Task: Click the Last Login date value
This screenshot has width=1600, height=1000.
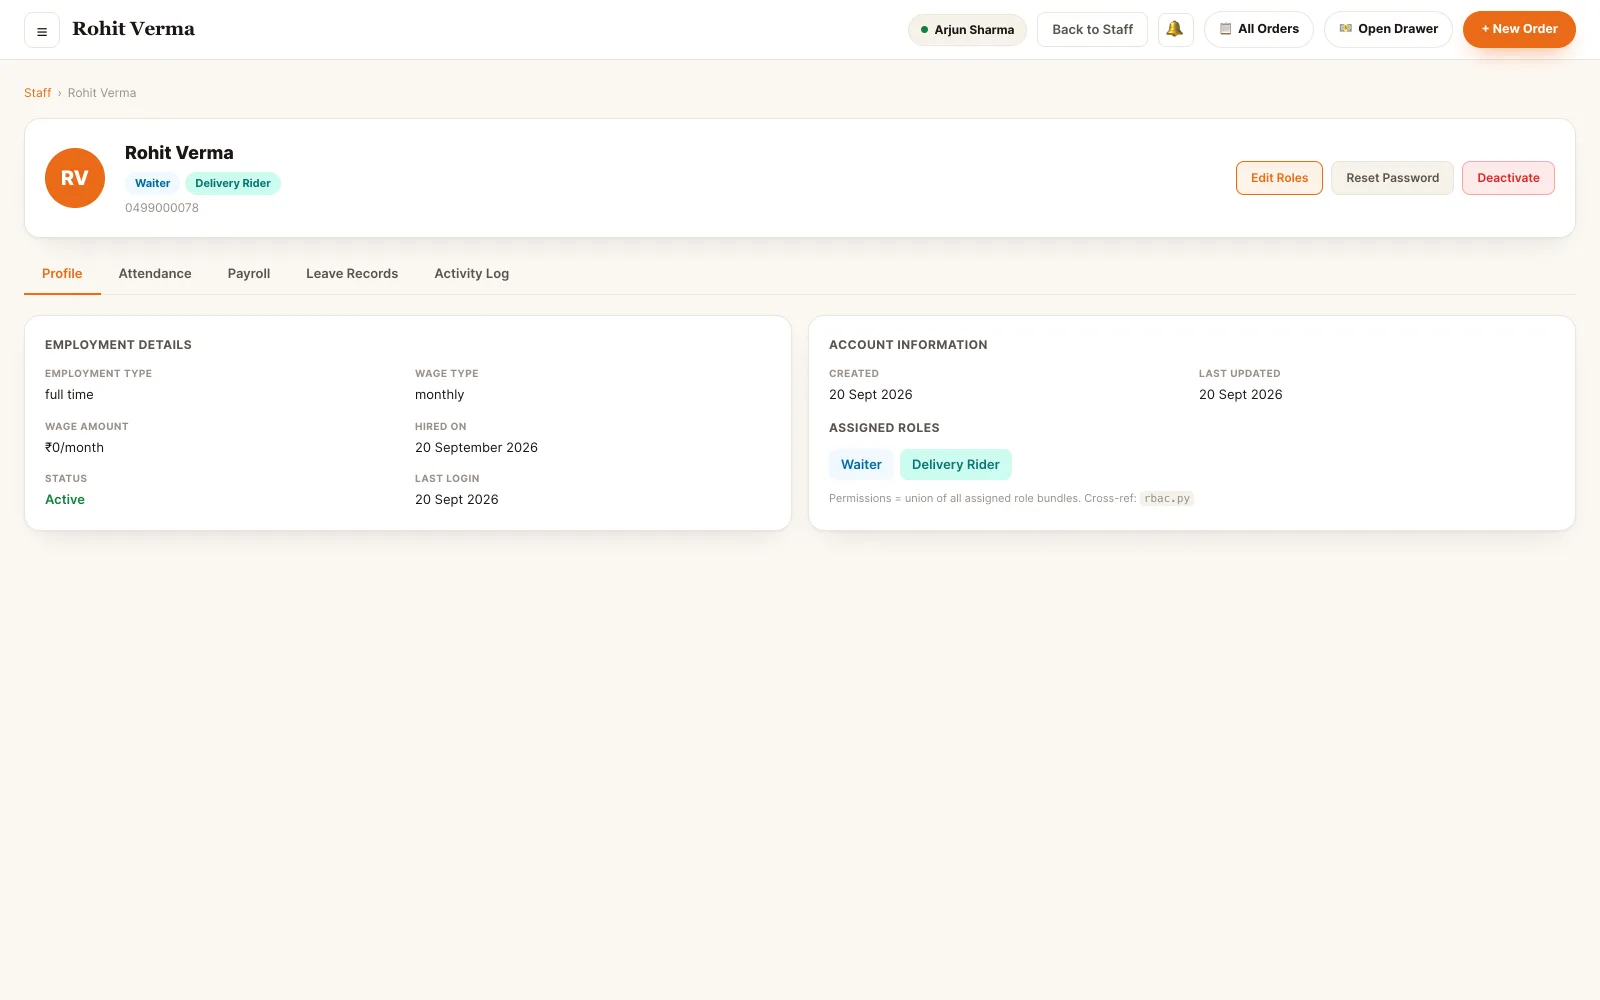Action: (456, 500)
